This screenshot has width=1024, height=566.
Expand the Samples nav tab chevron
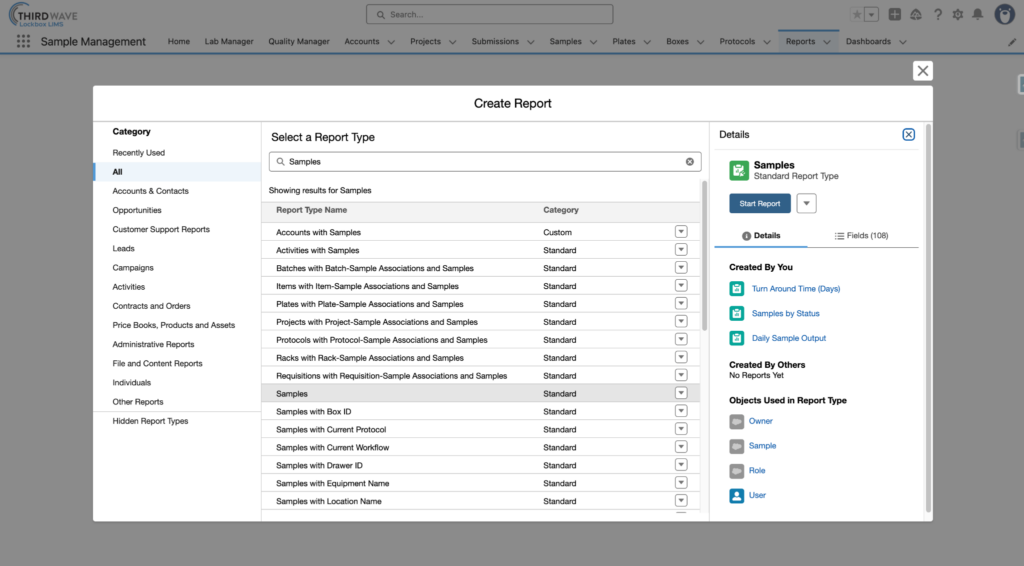pos(594,42)
